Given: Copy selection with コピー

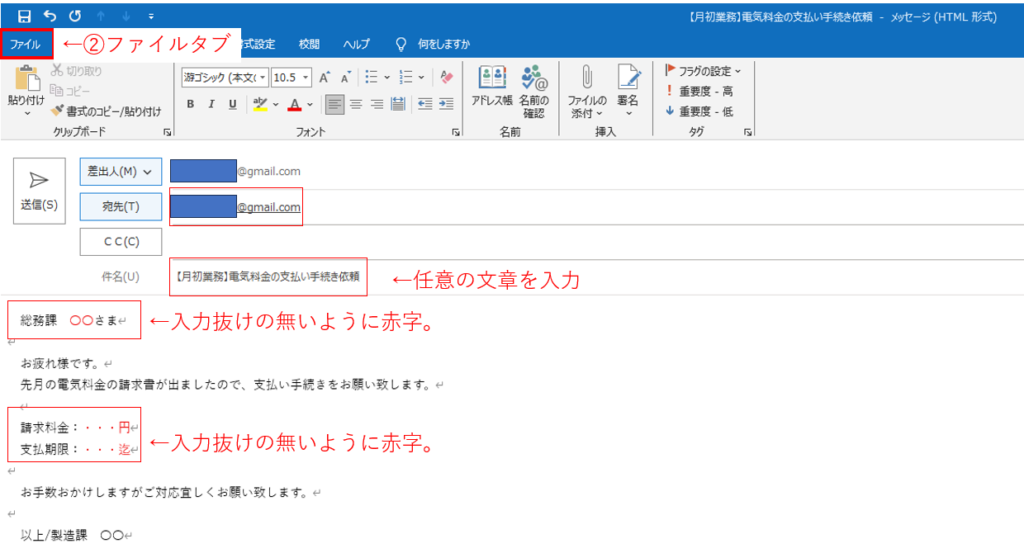Looking at the screenshot, I should (x=71, y=91).
